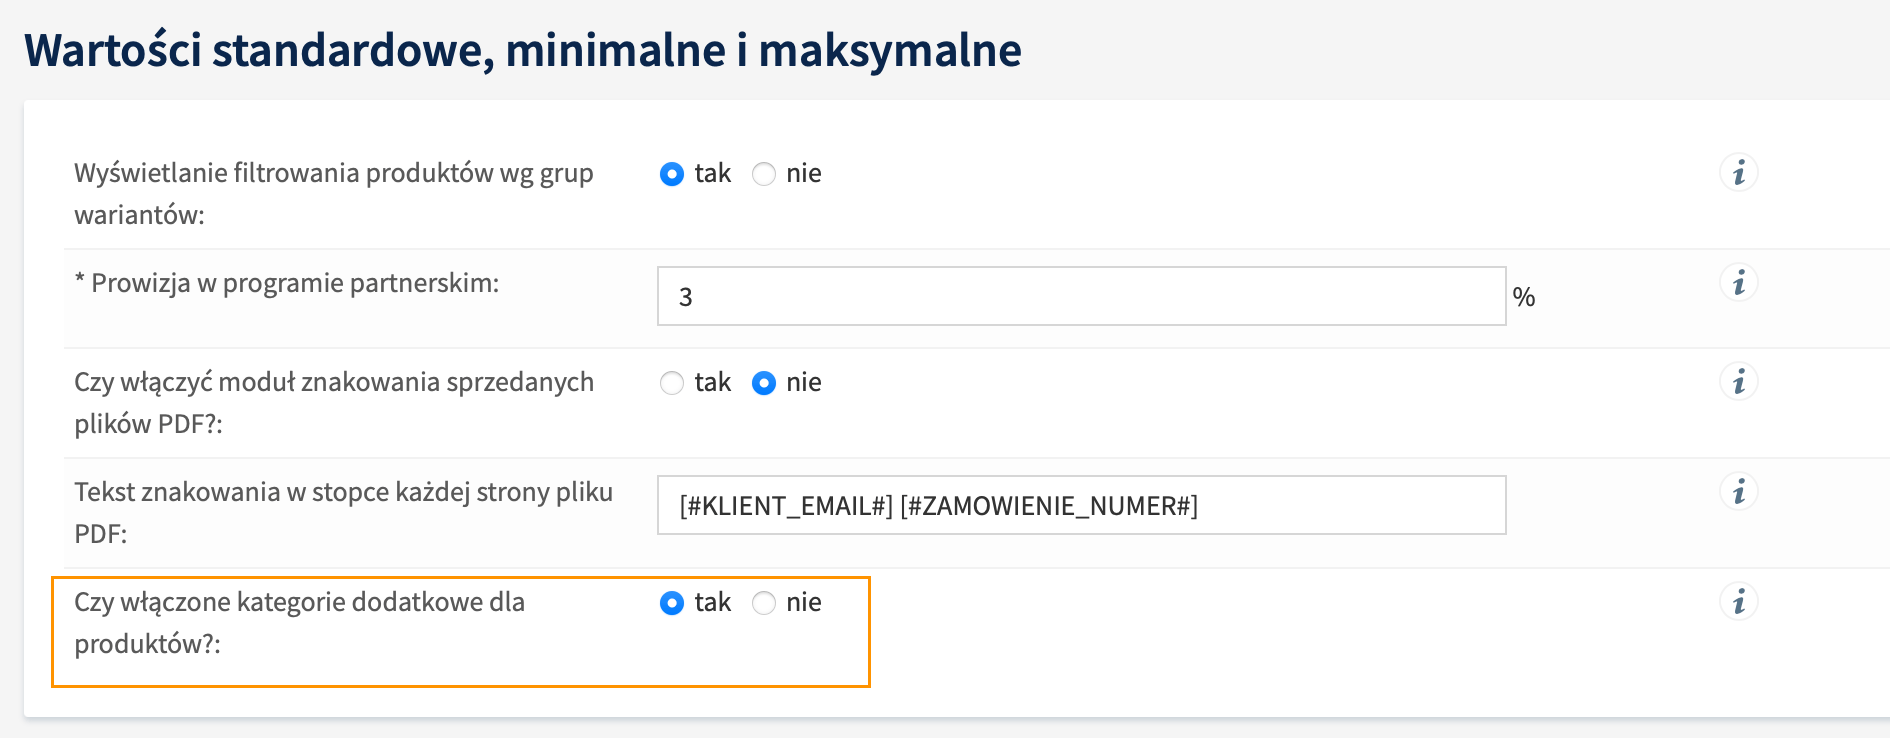Show info for PDF marking module

click(1739, 382)
